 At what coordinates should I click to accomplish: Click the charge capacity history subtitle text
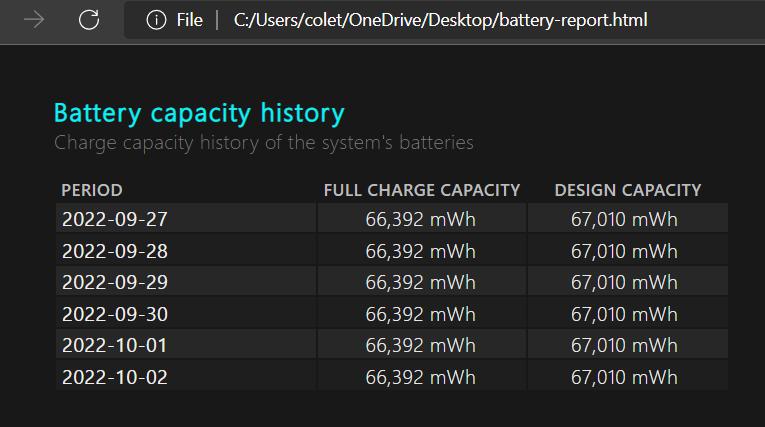[x=263, y=143]
